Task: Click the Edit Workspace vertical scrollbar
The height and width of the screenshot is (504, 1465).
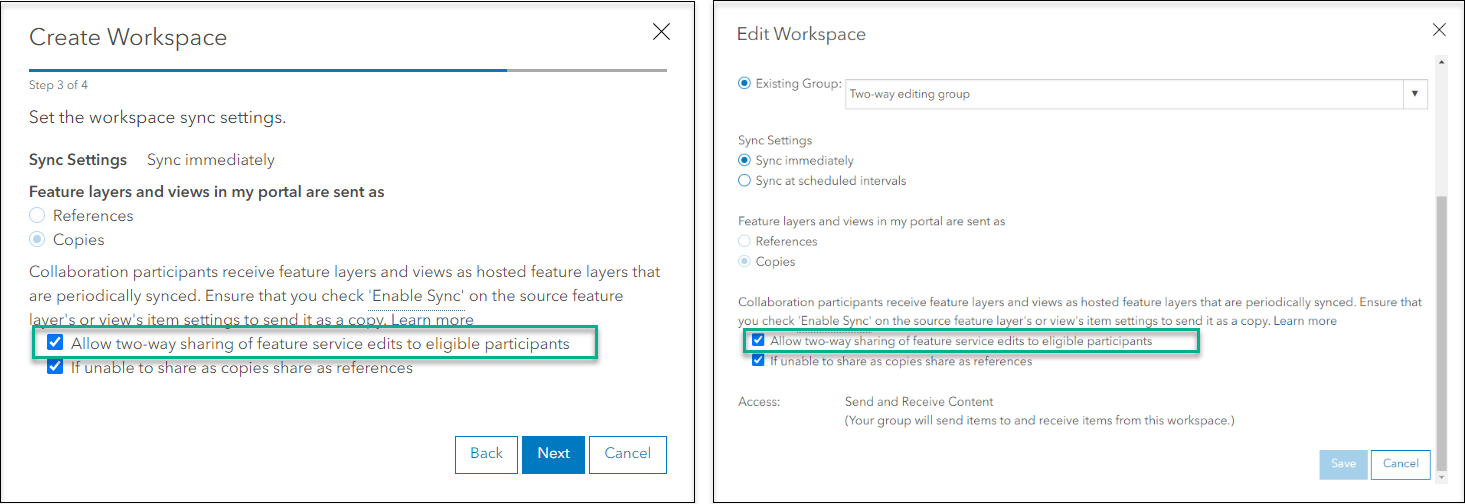Action: 1440,320
